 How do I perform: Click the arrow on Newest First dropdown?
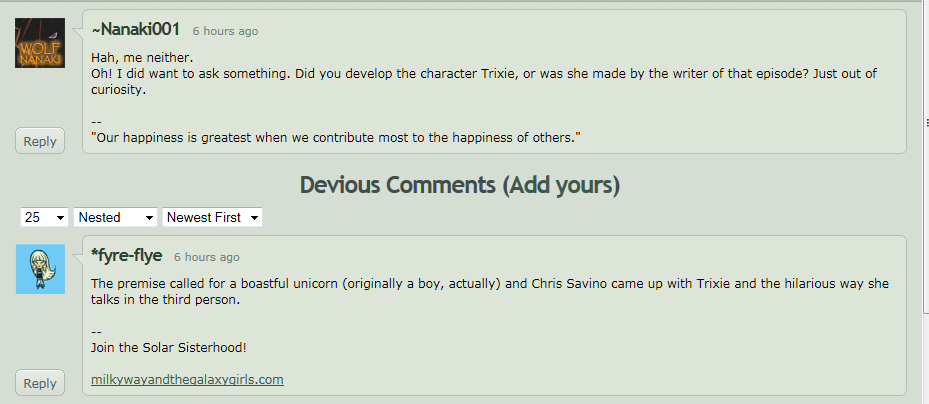click(x=254, y=218)
